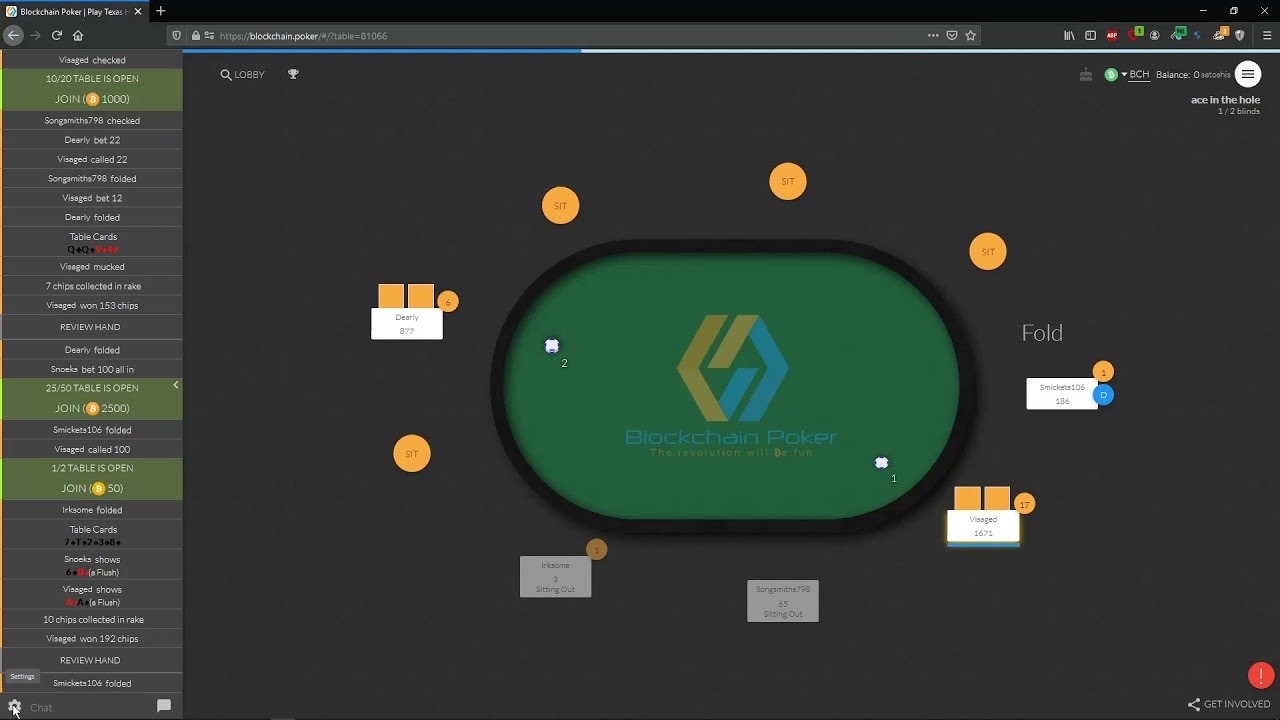
Task: Click the LOBBY search link
Action: (x=242, y=74)
